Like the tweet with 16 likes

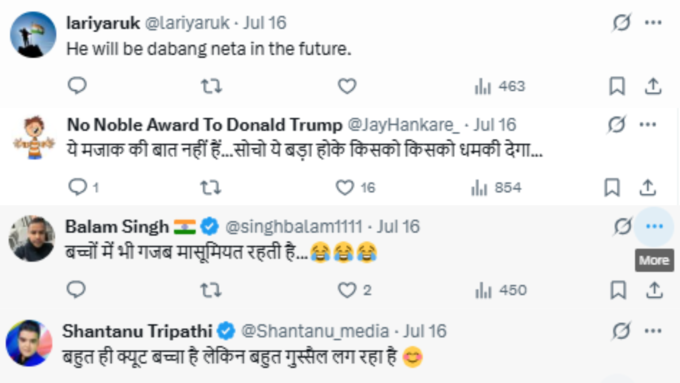[x=355, y=187]
